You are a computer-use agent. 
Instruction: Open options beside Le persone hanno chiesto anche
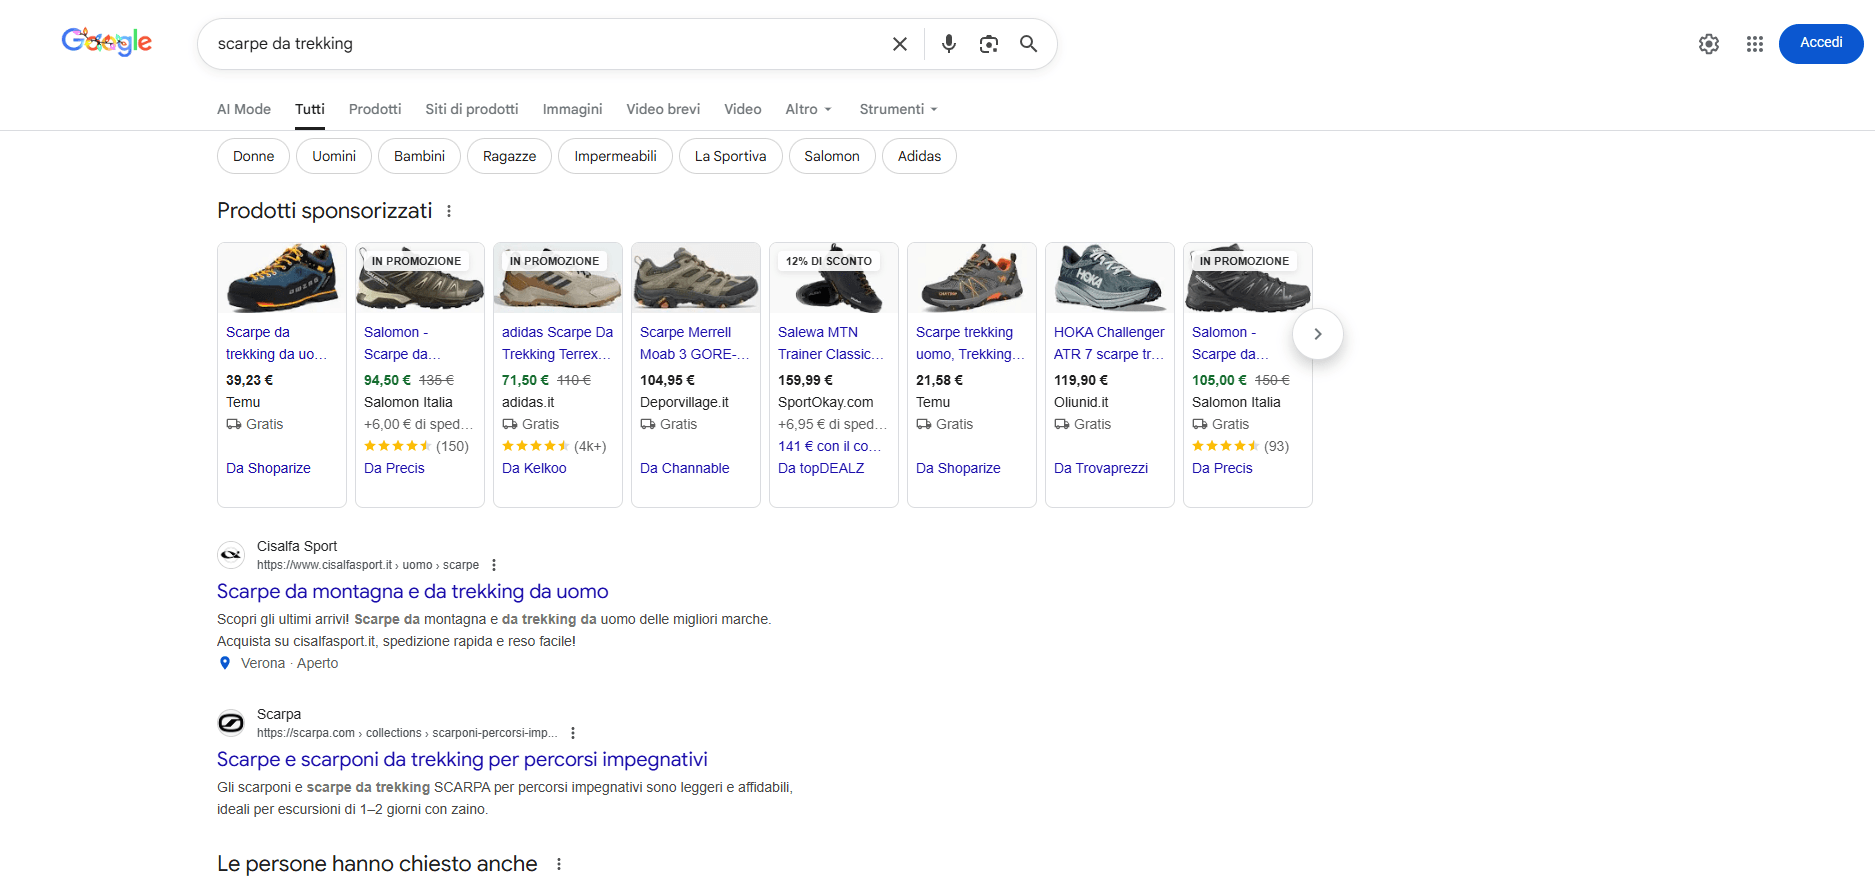tap(559, 864)
